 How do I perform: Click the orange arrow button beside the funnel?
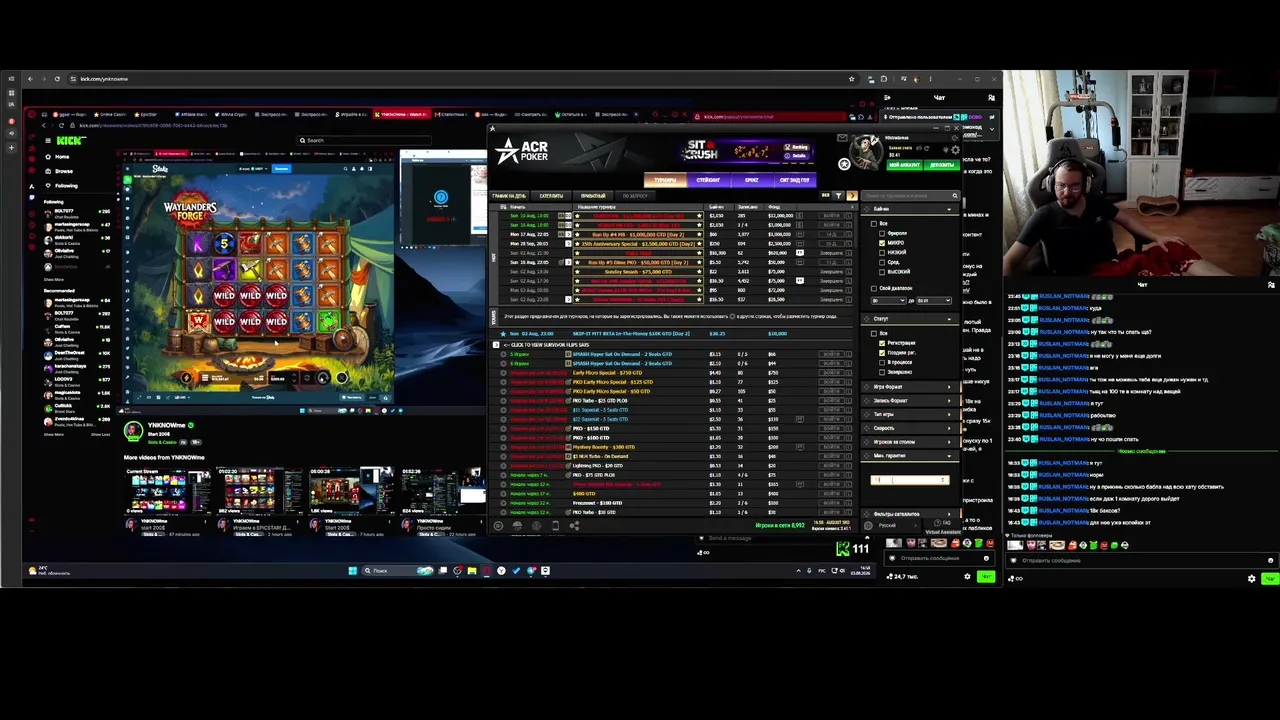click(x=851, y=195)
